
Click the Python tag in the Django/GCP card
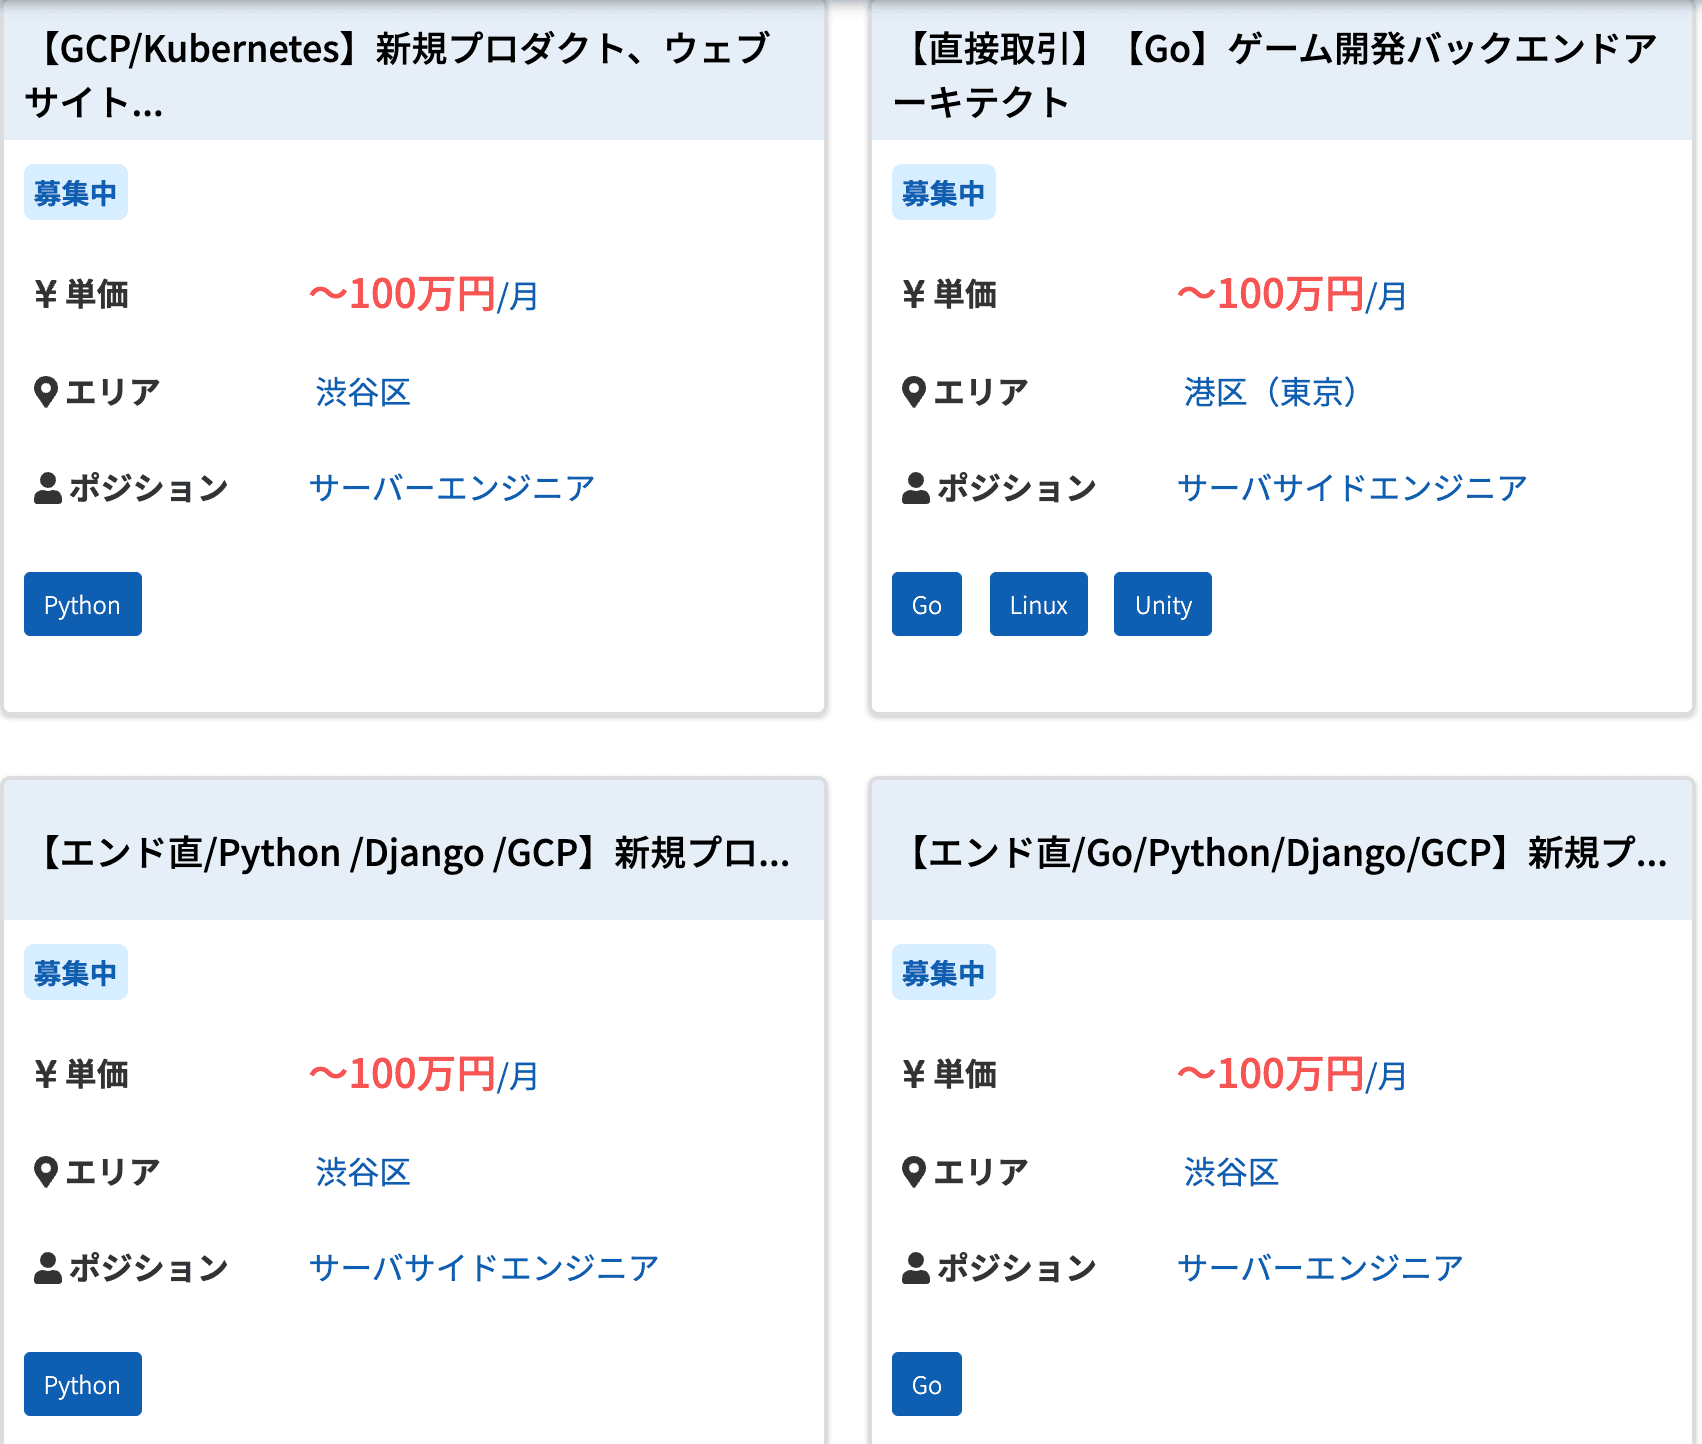83,1385
